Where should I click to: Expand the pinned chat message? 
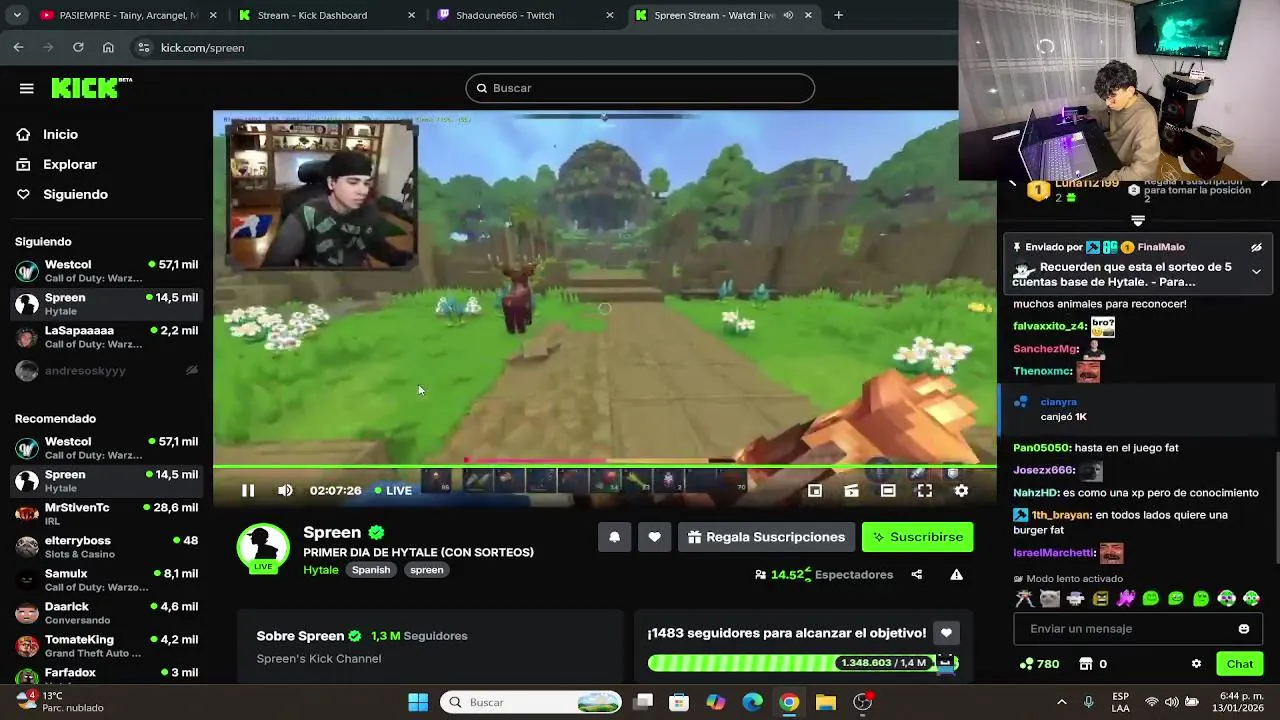coord(1256,271)
